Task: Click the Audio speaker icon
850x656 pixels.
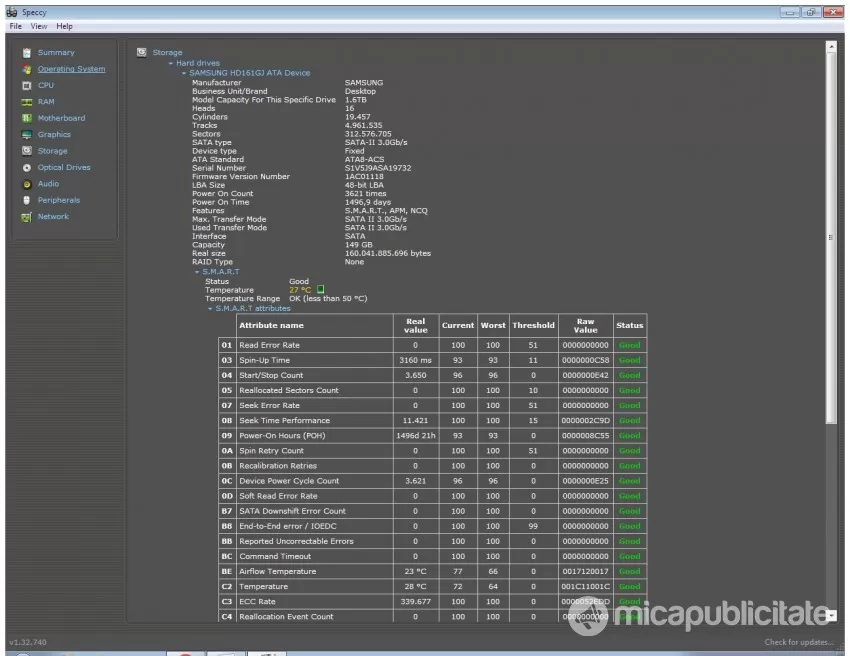Action: pos(27,184)
